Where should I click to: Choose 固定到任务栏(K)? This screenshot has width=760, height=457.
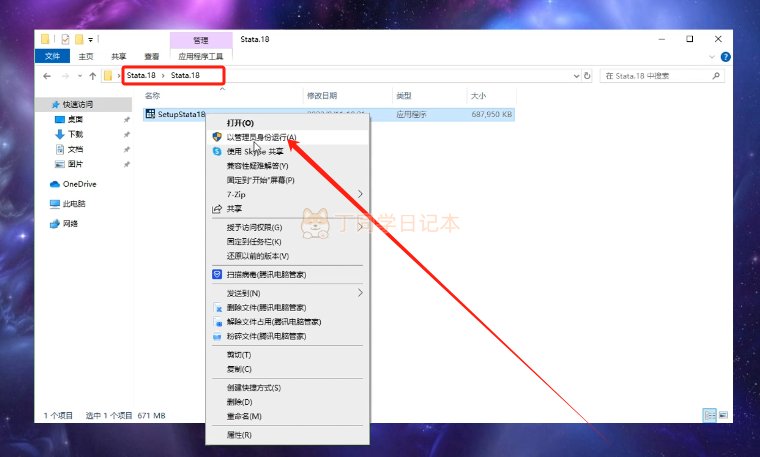(287, 241)
